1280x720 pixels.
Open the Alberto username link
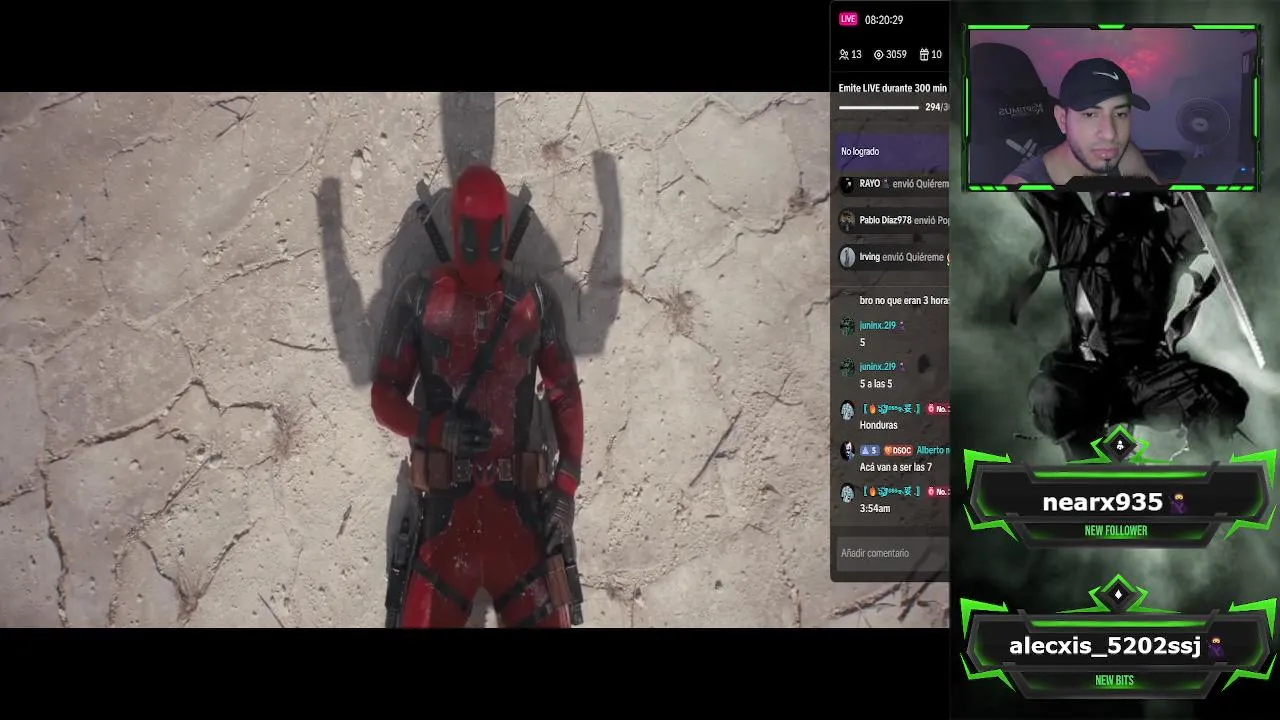[932, 450]
